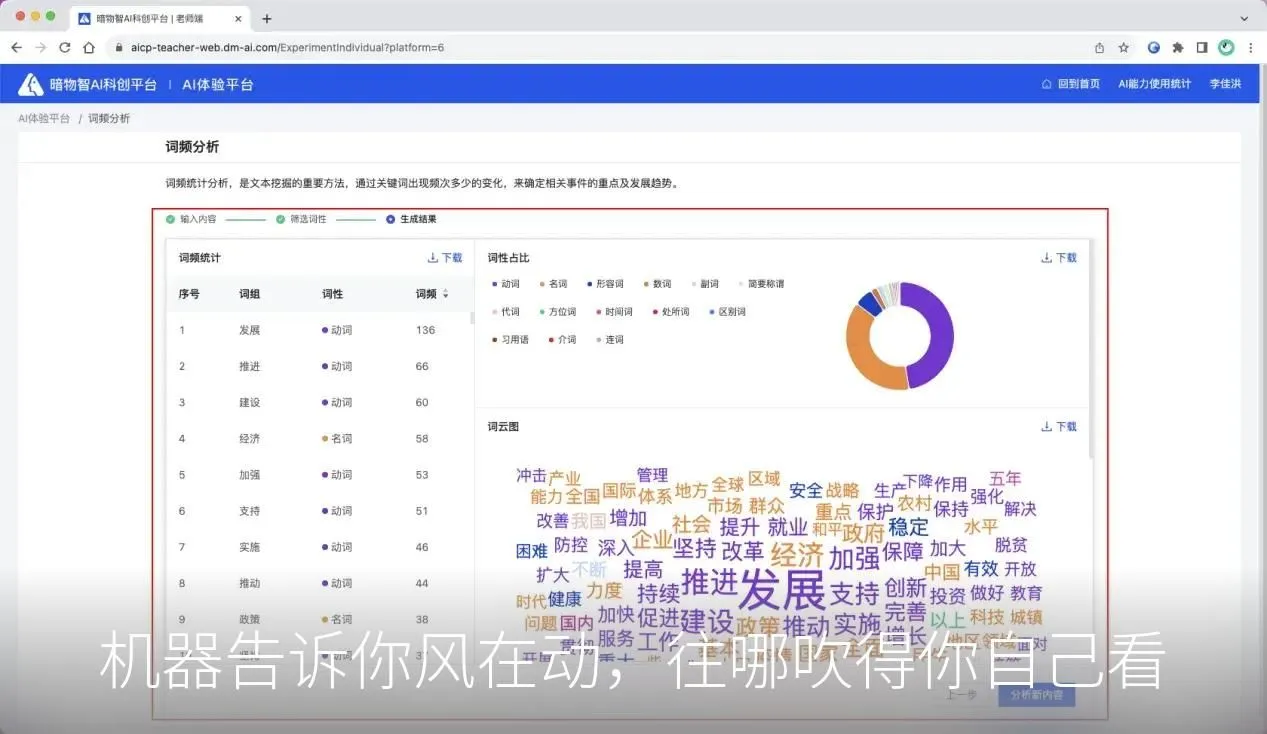Image resolution: width=1267 pixels, height=734 pixels.
Task: View site info via the lock icon
Action: pos(118,47)
